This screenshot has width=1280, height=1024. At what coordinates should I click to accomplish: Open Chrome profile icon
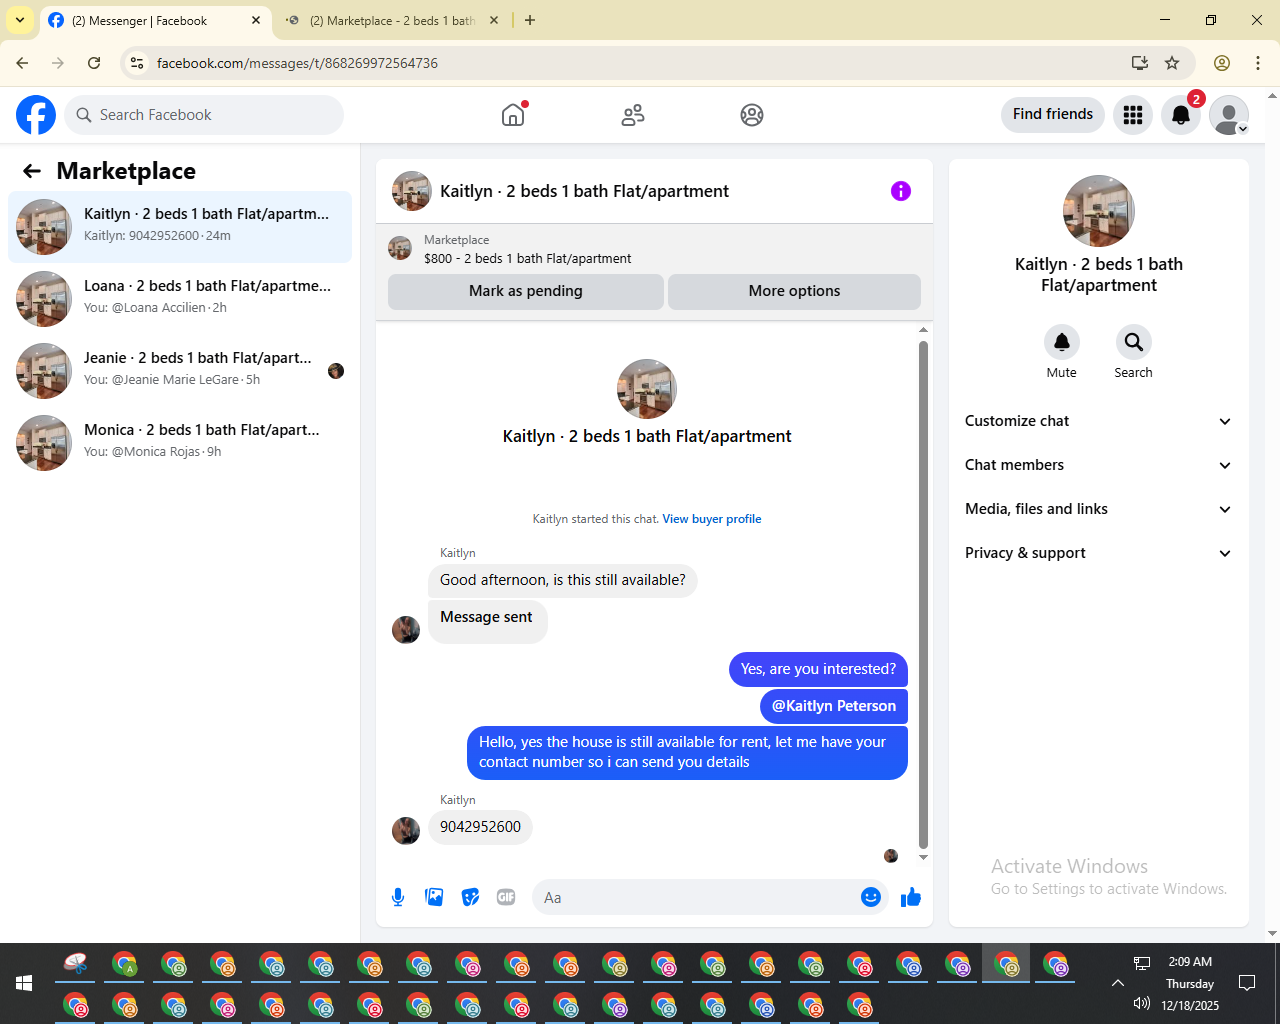[1222, 63]
